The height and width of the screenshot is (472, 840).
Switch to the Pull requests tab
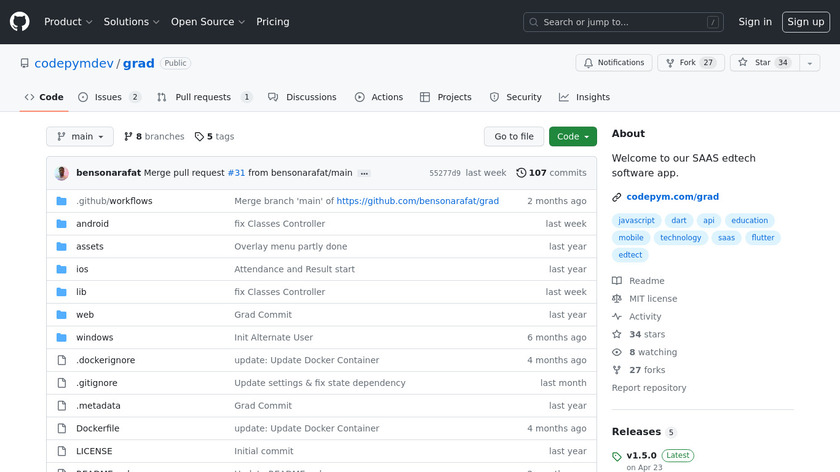(x=204, y=97)
